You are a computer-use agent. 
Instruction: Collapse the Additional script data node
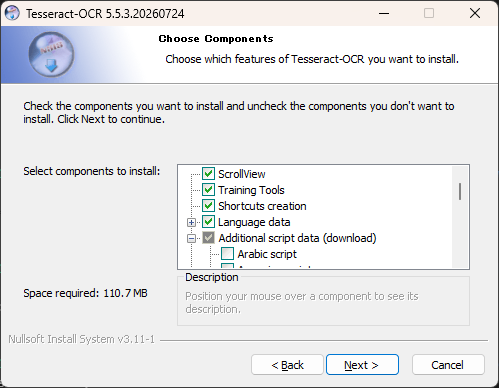pyautogui.click(x=191, y=238)
